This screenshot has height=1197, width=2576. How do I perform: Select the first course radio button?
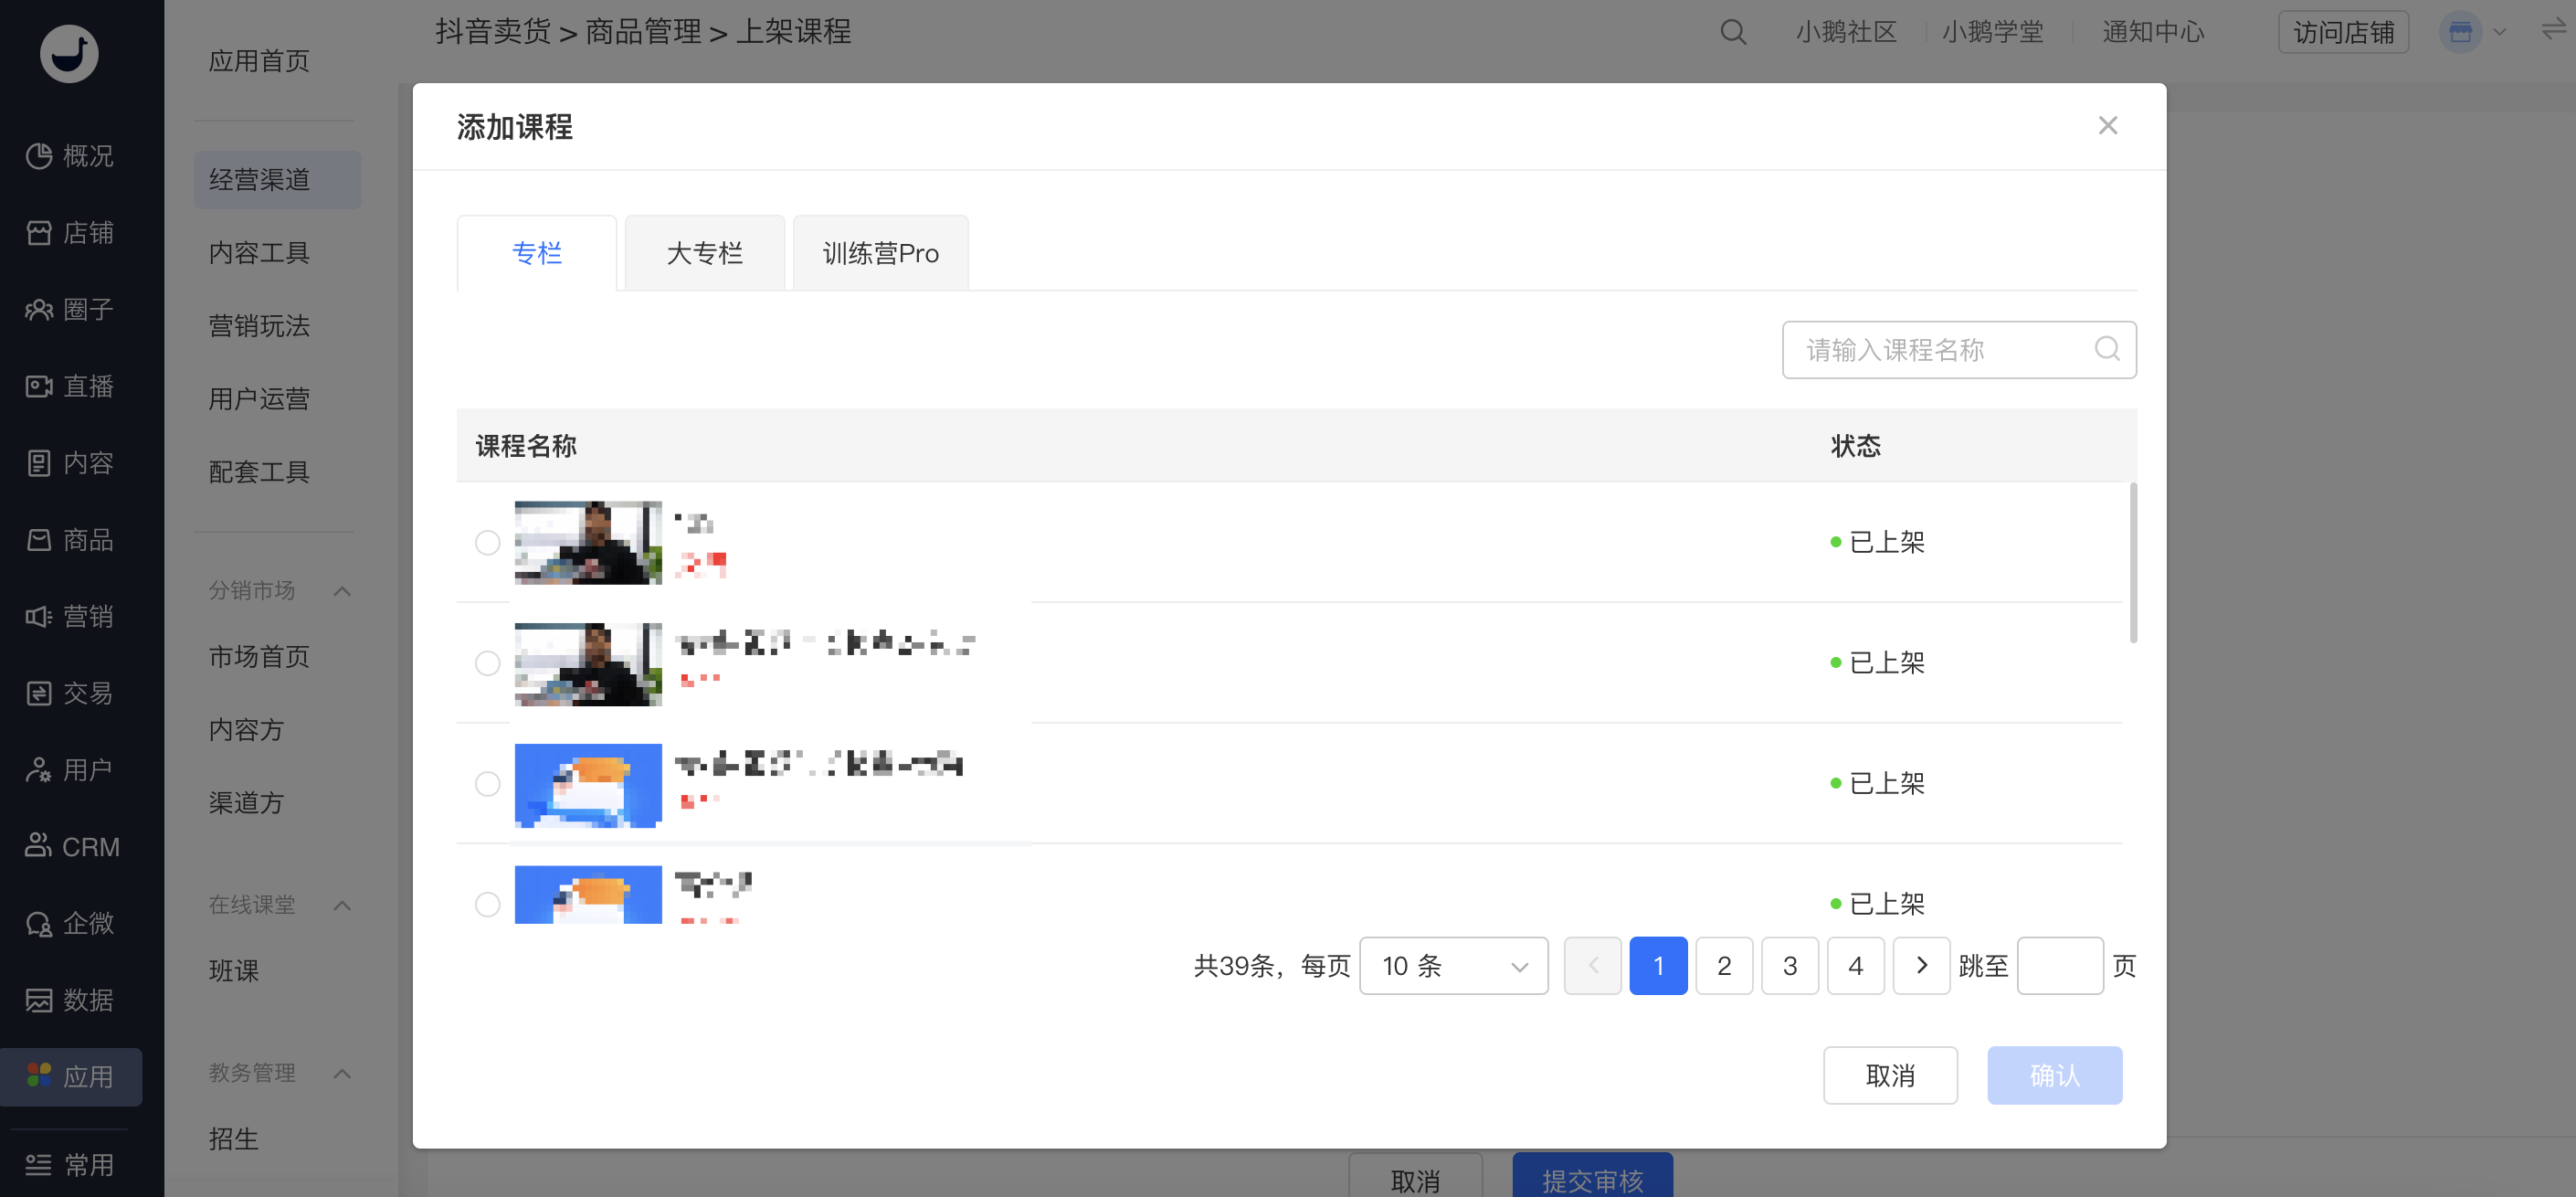487,543
